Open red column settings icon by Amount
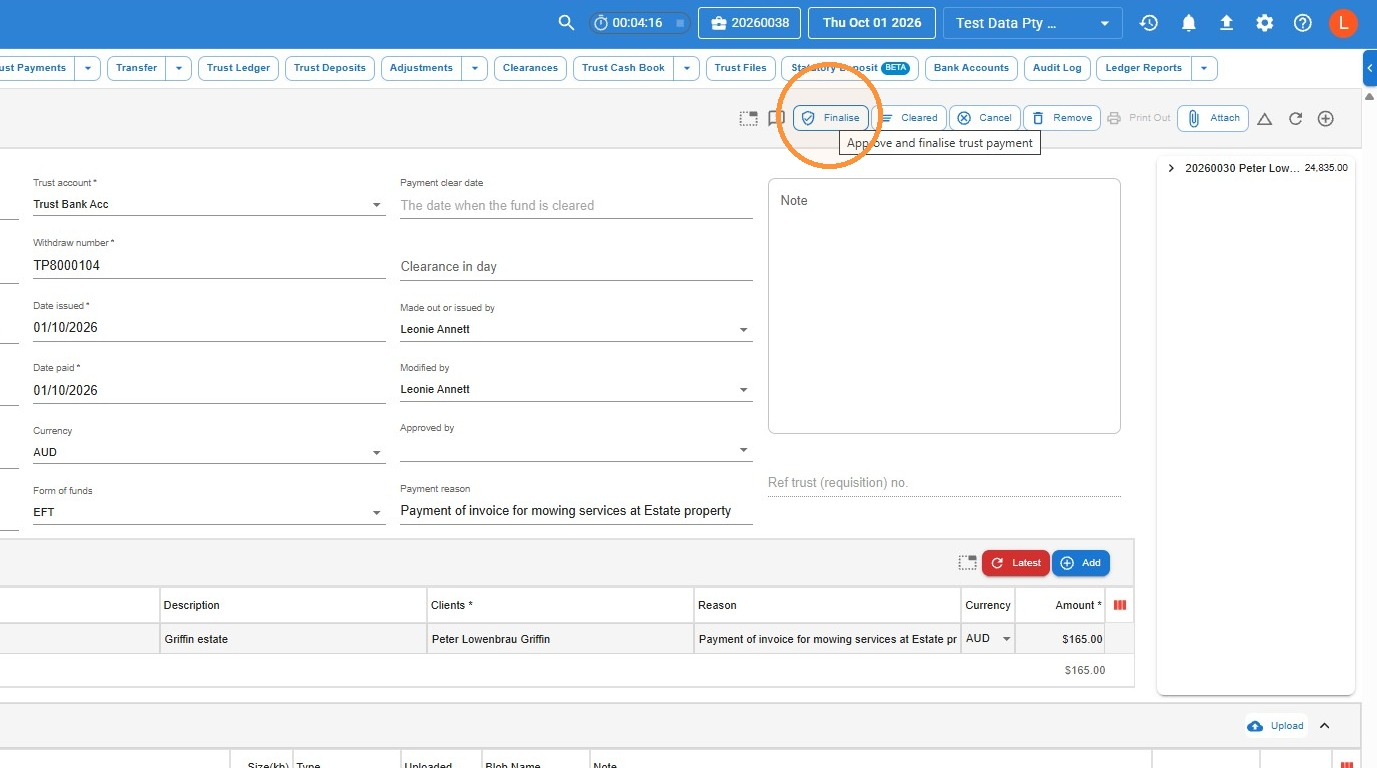 [x=1120, y=605]
